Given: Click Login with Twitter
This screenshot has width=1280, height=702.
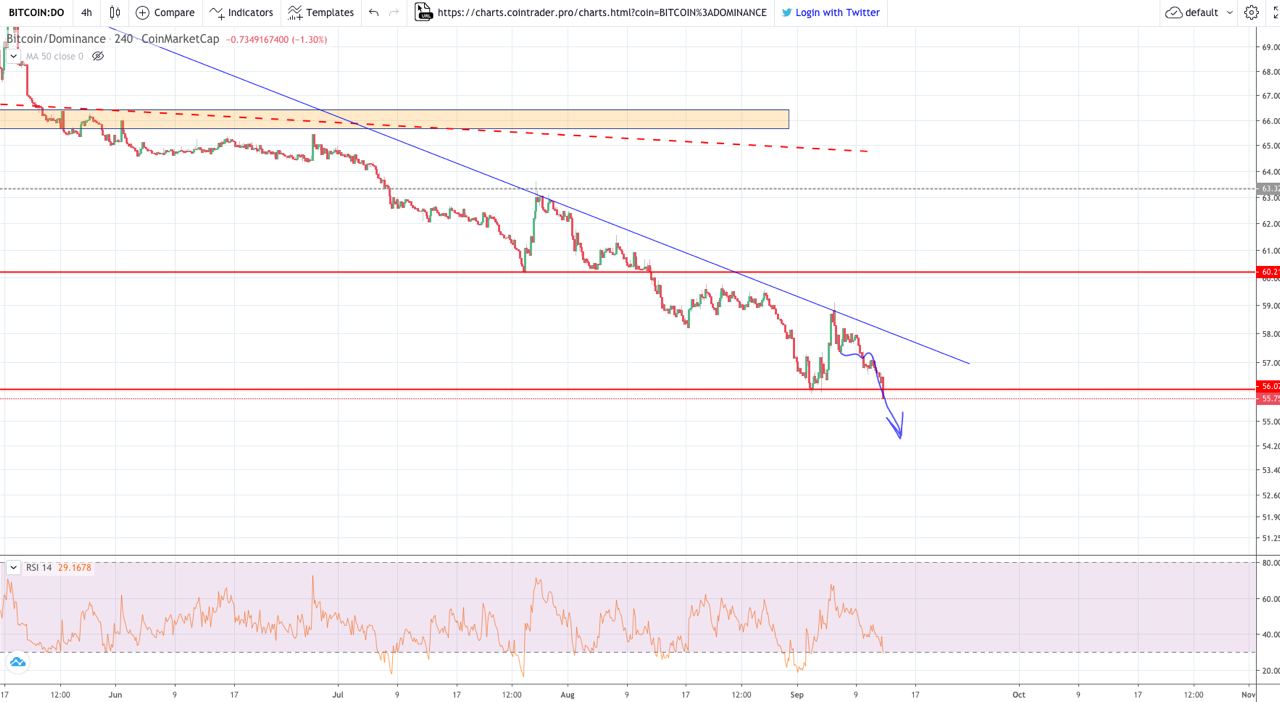Looking at the screenshot, I should click(831, 12).
